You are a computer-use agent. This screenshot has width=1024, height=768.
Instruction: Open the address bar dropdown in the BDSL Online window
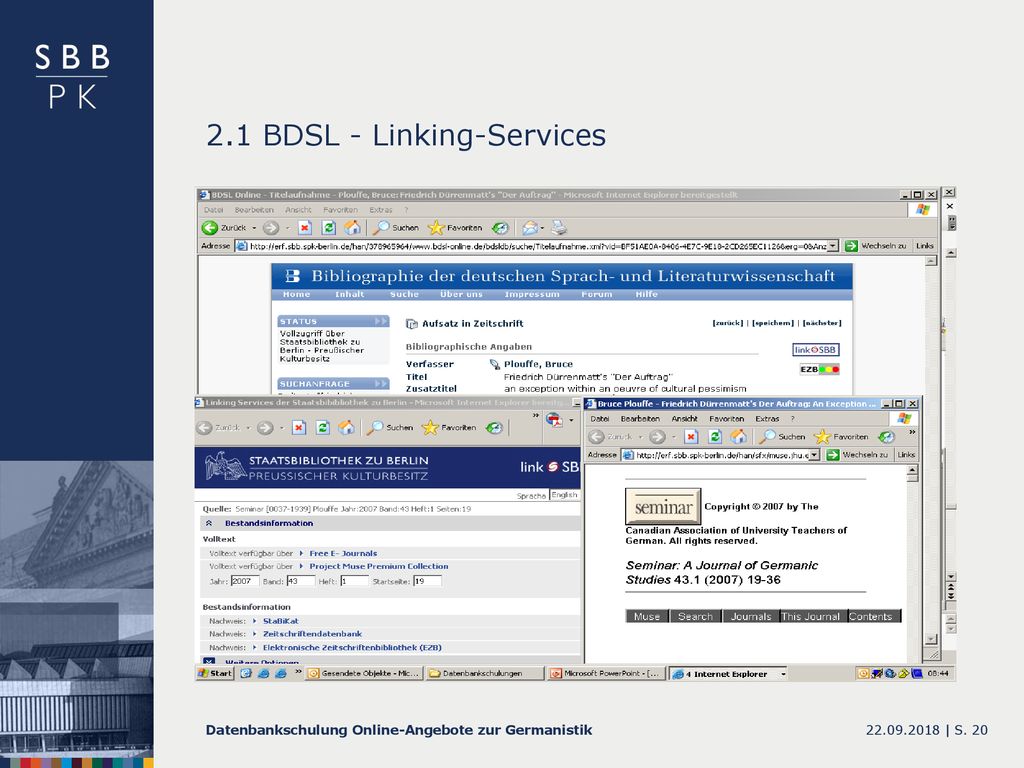[x=833, y=246]
